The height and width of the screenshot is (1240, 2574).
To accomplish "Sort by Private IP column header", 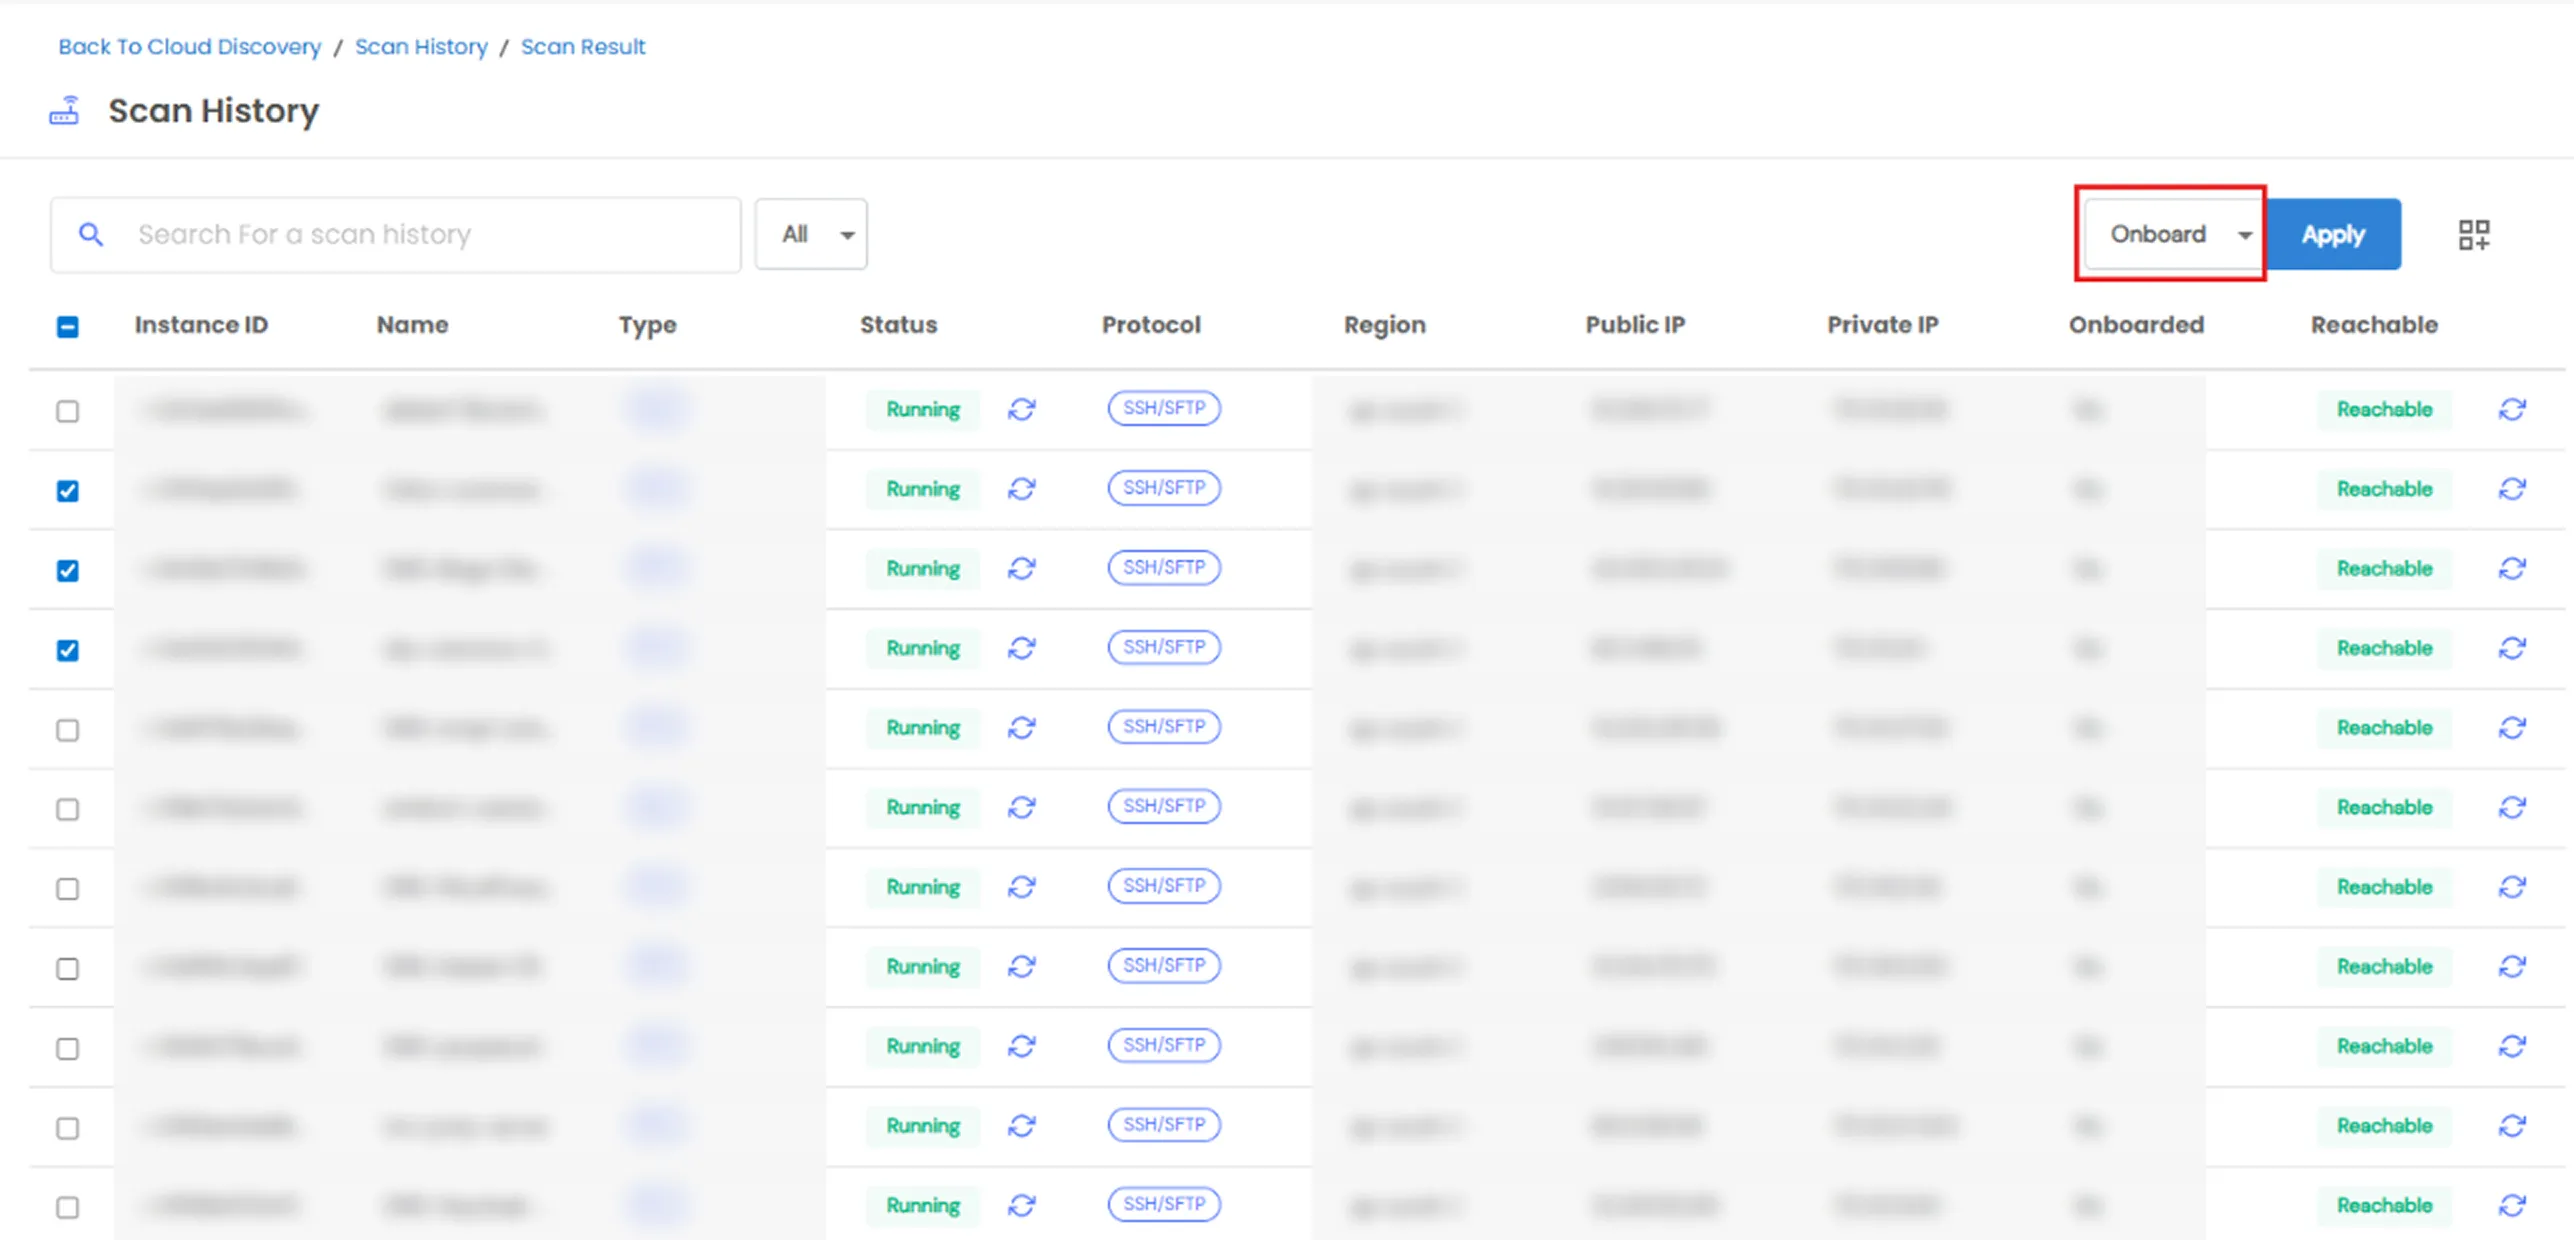I will tap(1882, 325).
